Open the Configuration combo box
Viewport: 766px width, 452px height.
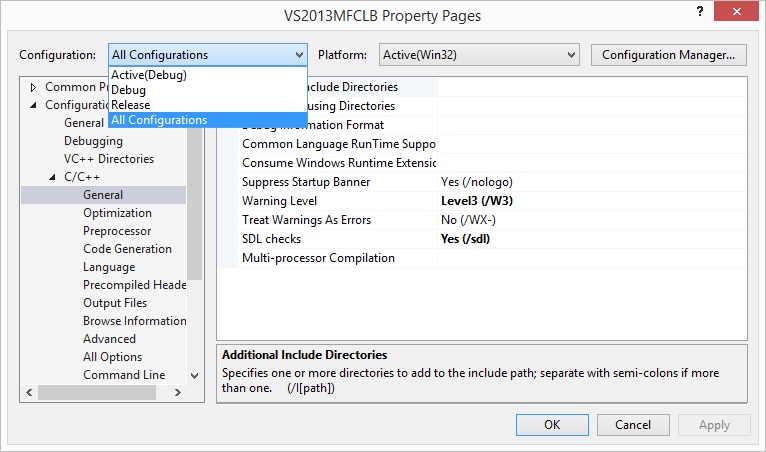208,55
